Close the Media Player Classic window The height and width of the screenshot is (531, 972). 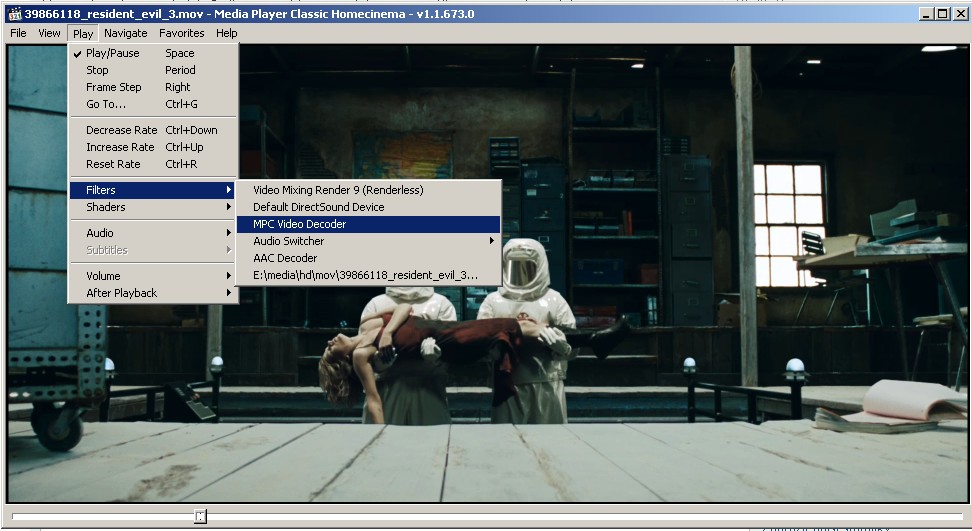961,14
